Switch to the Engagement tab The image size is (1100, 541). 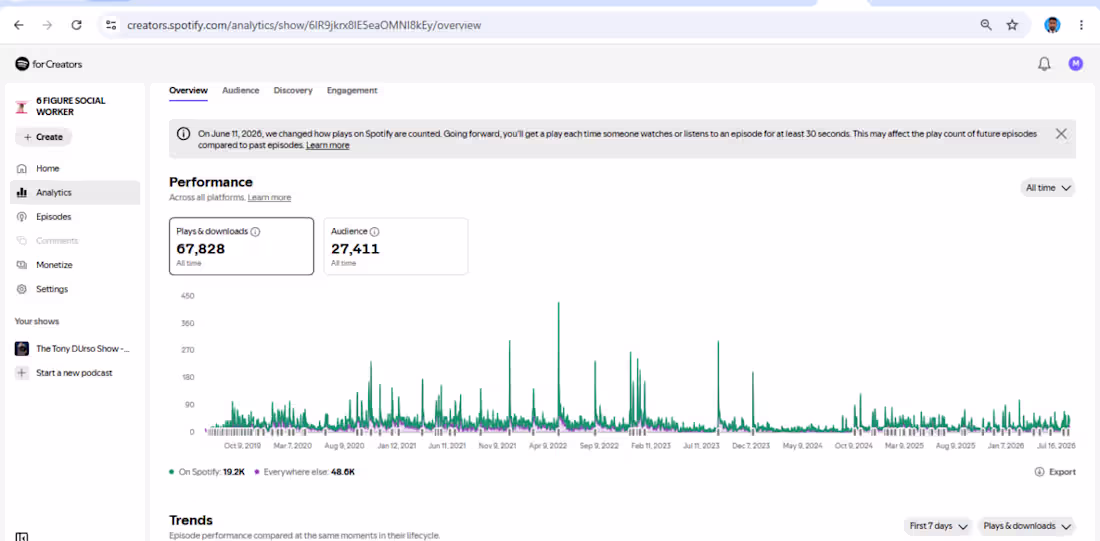[352, 91]
